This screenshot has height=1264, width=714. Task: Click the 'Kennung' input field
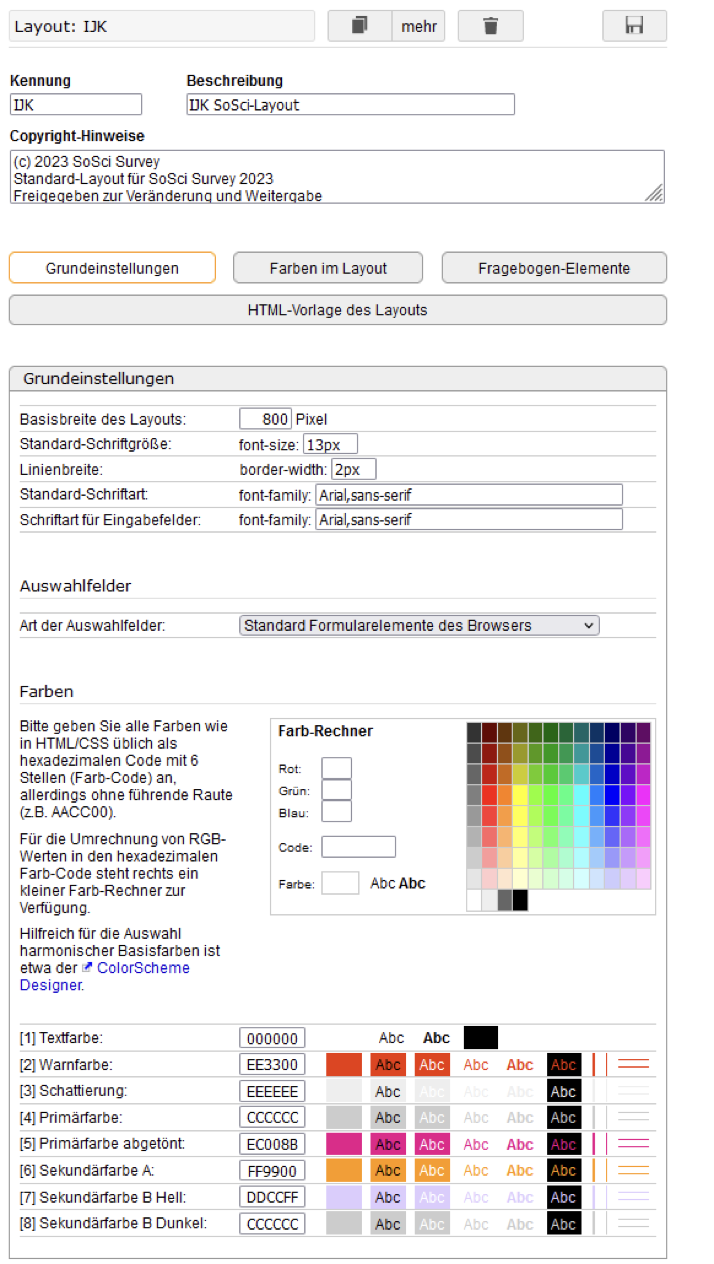tap(76, 105)
